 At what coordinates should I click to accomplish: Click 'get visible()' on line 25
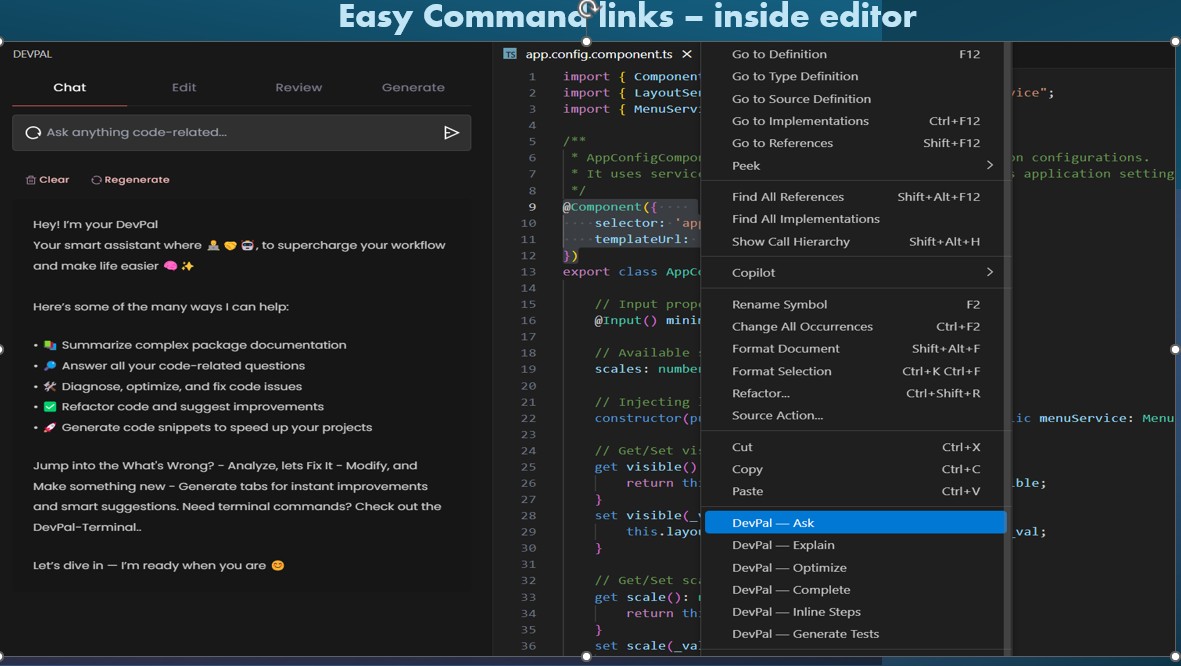[645, 467]
